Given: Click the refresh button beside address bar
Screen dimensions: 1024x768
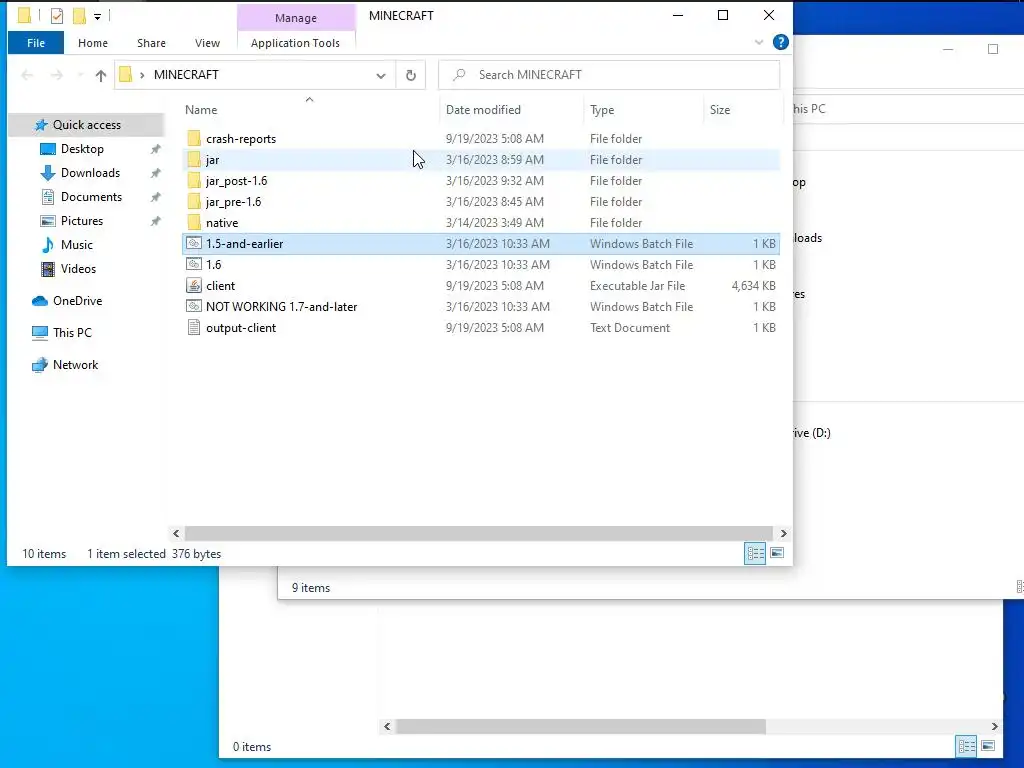Looking at the screenshot, I should click(x=411, y=75).
